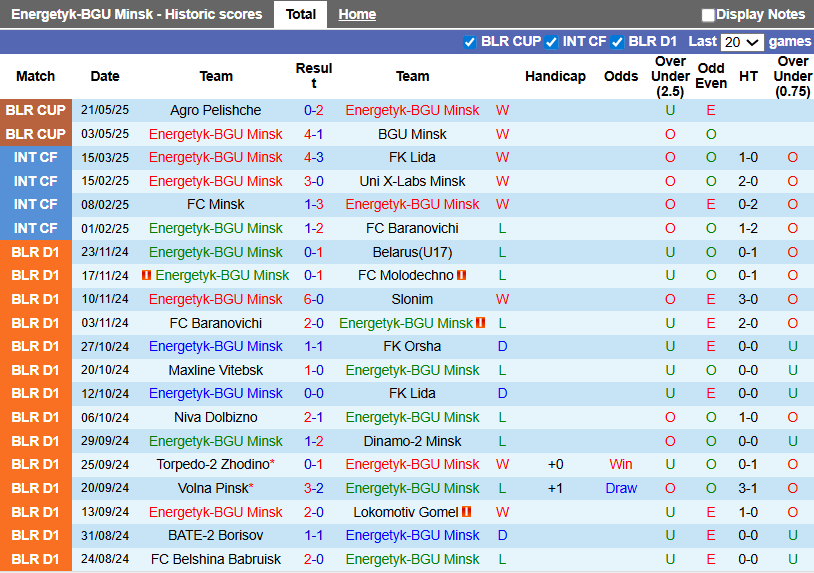814x573 pixels.
Task: Click the Win odds in Torpedo-2 Zhodino row
Action: (621, 464)
